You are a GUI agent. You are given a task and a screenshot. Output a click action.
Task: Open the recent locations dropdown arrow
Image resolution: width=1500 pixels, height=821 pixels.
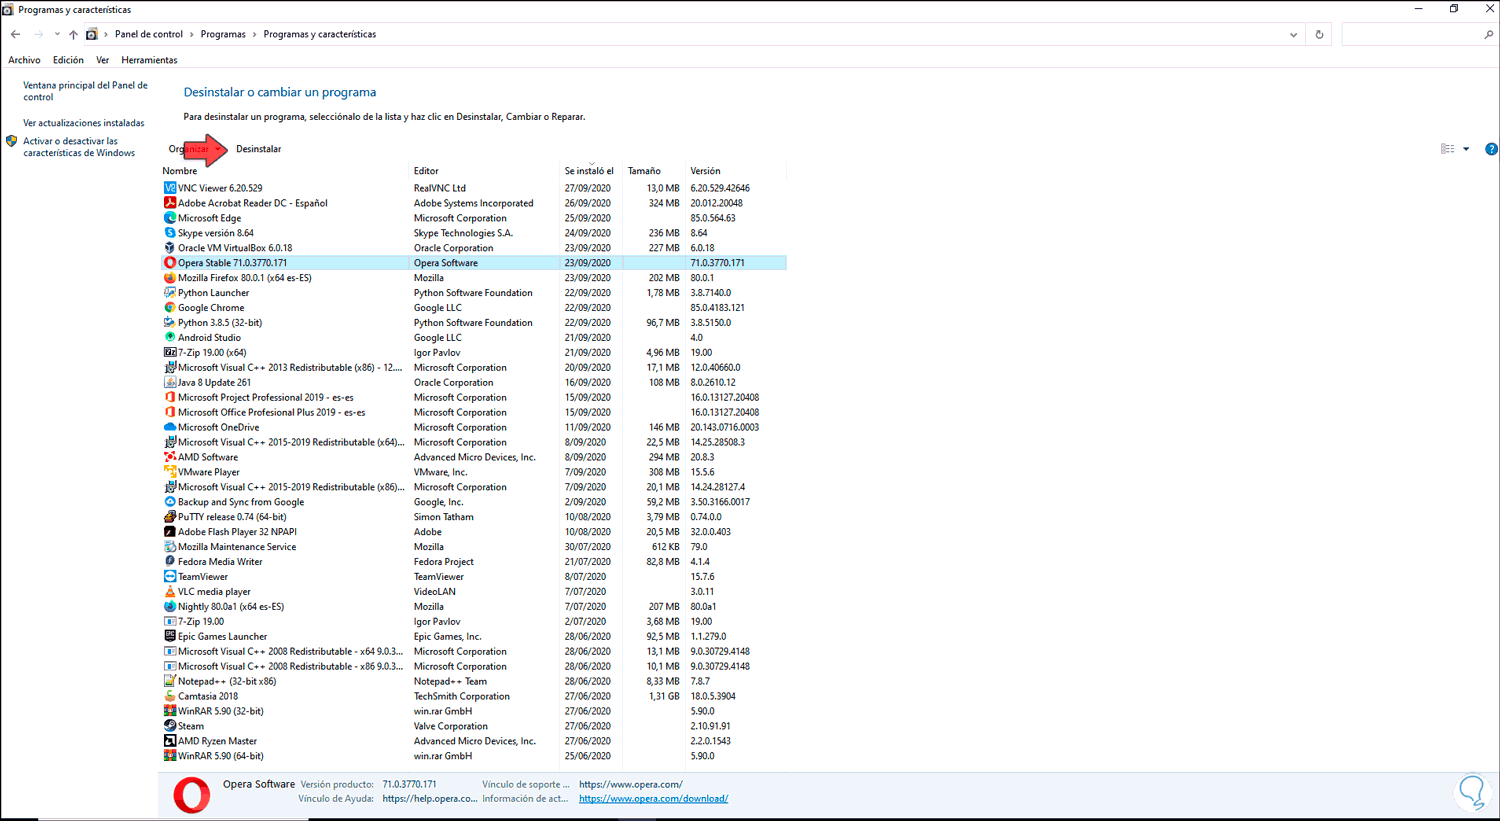[x=57, y=34]
